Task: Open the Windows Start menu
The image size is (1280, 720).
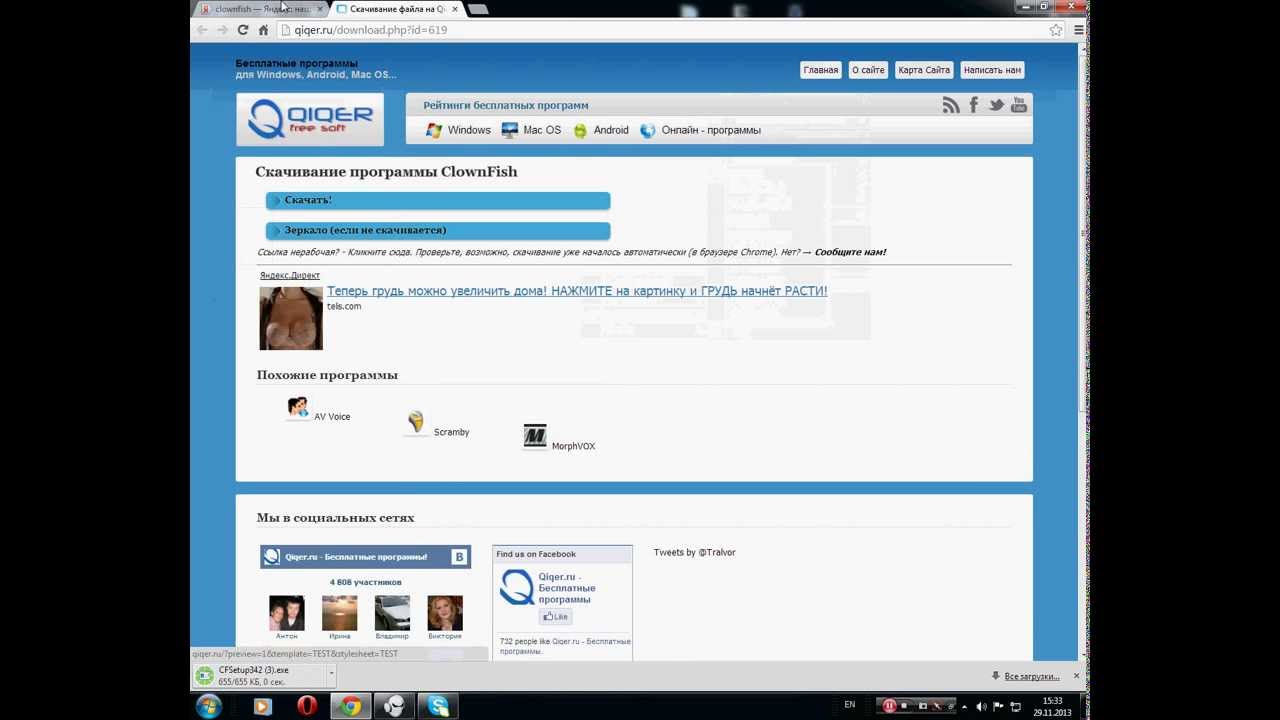Action: click(209, 706)
